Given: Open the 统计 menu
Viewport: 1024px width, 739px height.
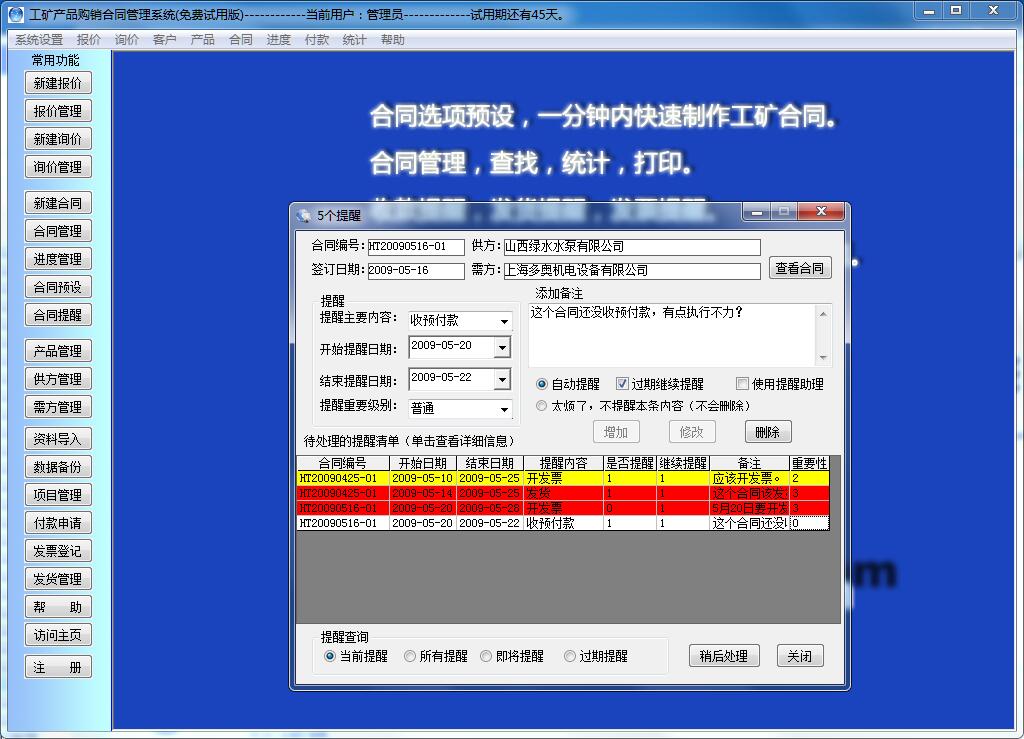Looking at the screenshot, I should 355,40.
